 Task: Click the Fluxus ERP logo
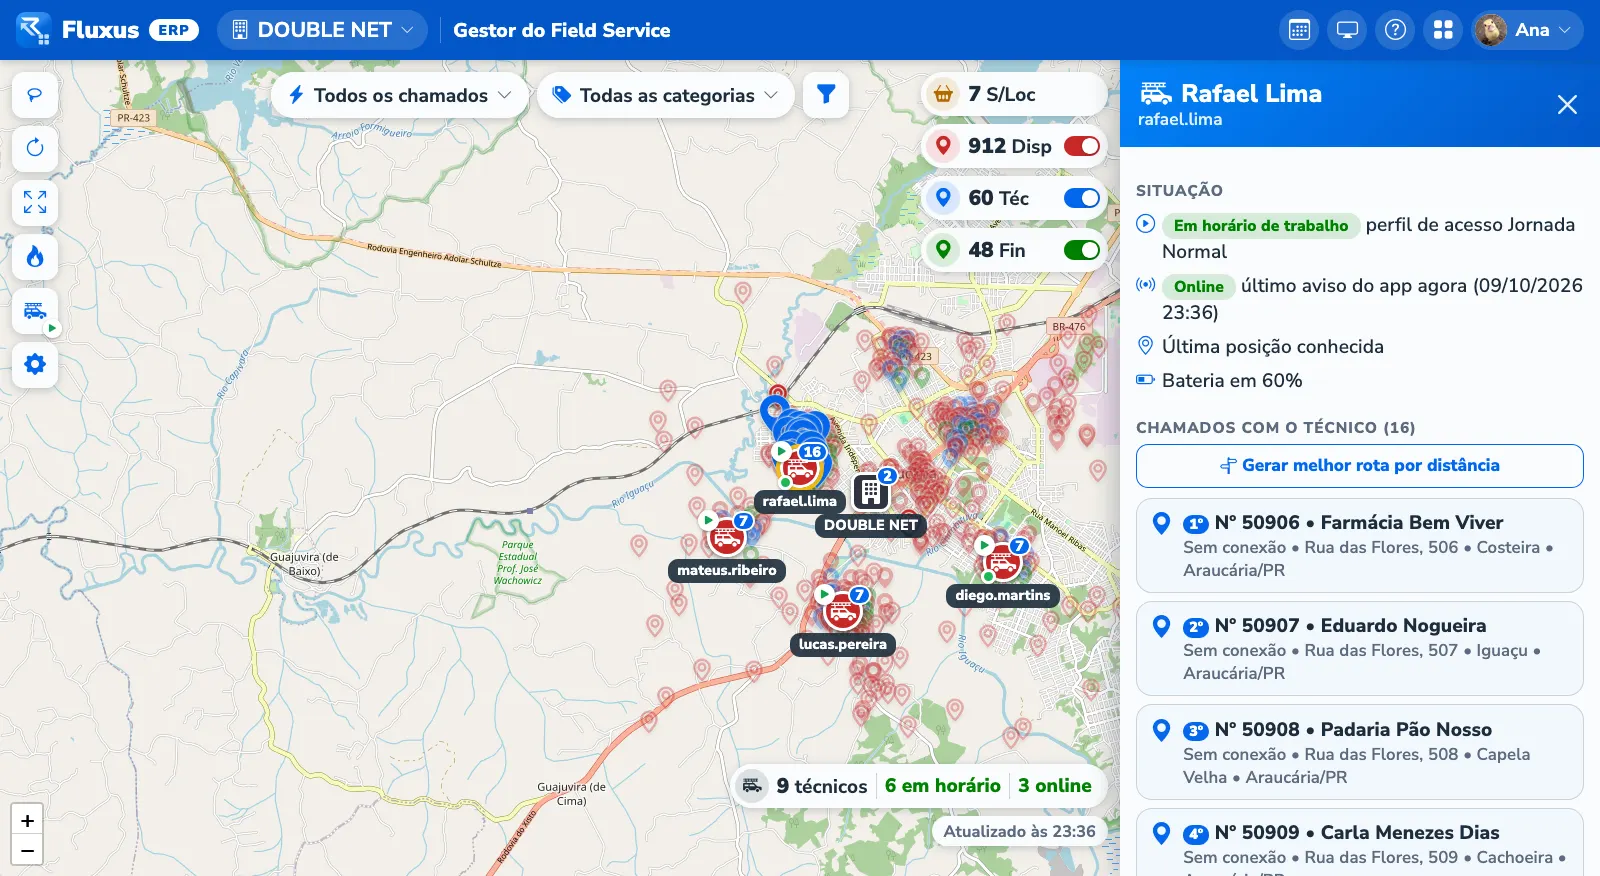108,30
